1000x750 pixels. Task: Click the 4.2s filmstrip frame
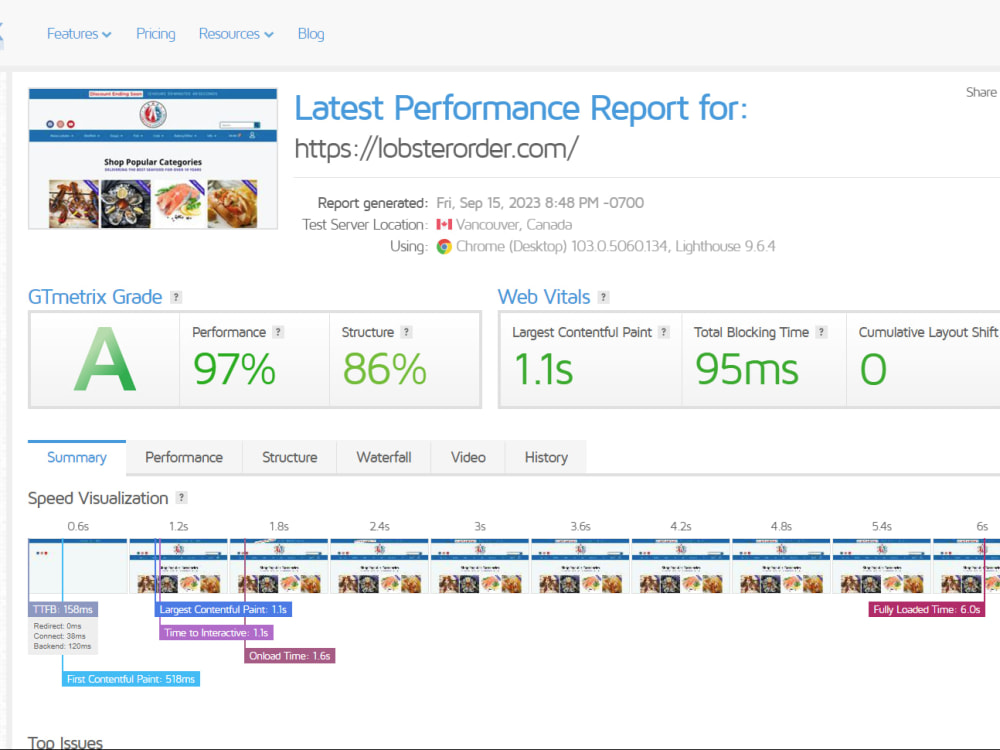[x=680, y=566]
